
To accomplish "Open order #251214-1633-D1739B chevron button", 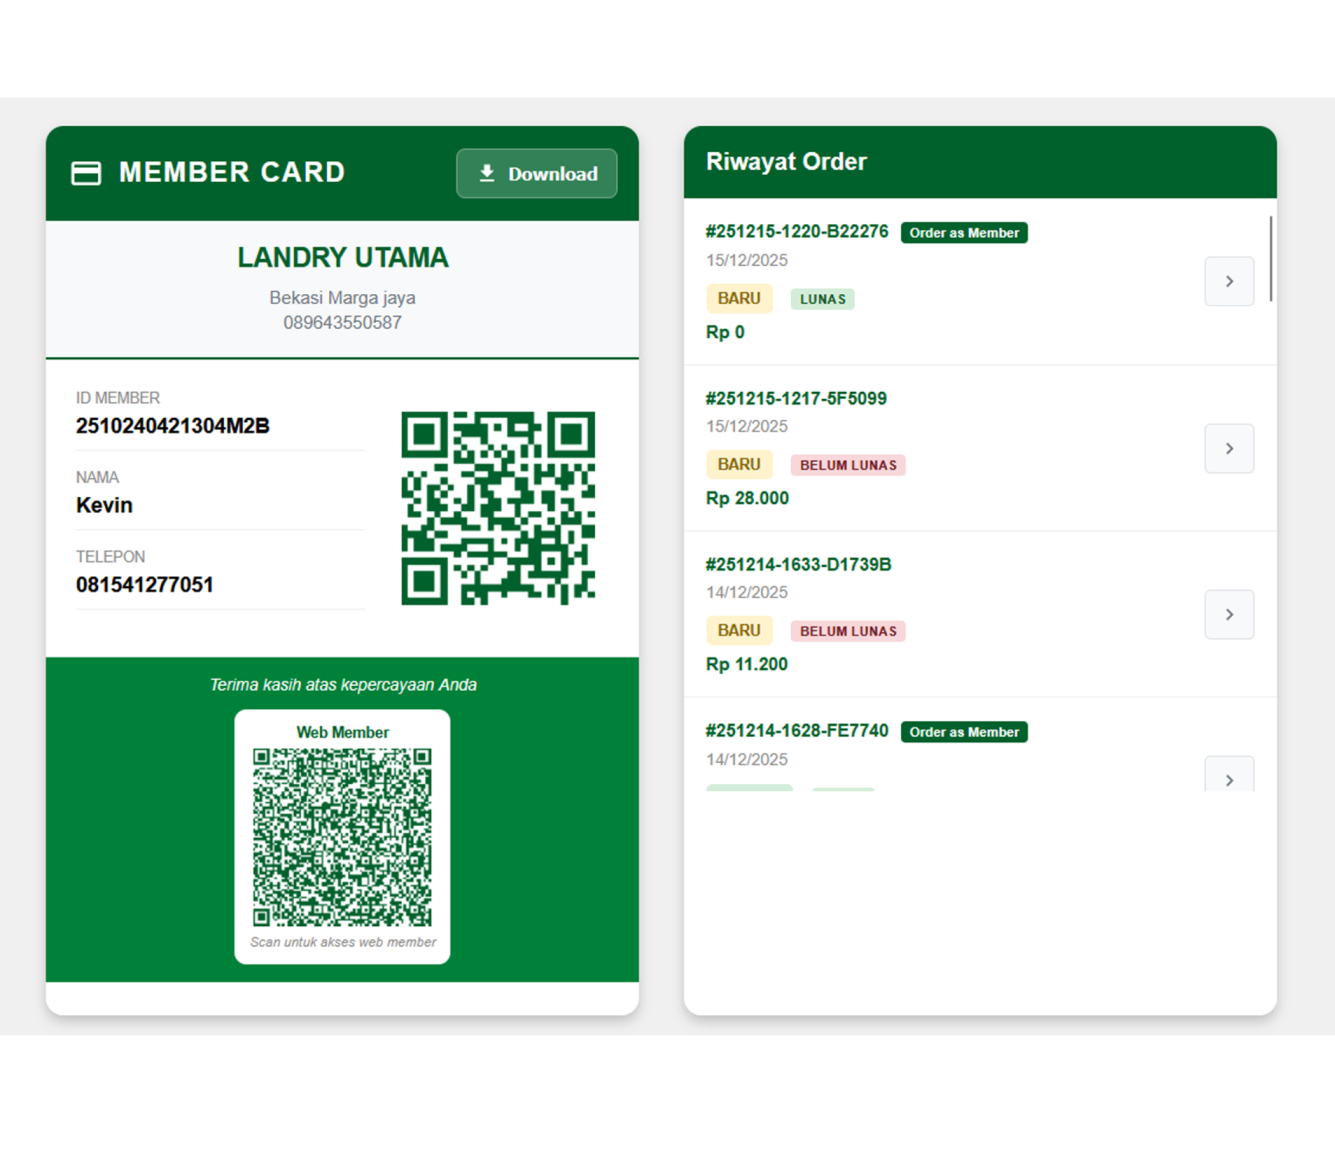I will coord(1229,614).
